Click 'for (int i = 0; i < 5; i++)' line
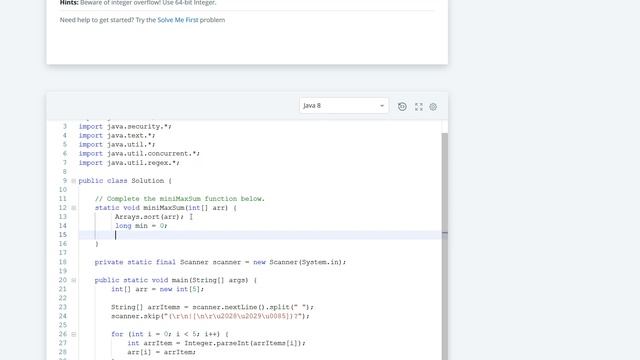The height and width of the screenshot is (360, 640). point(170,334)
